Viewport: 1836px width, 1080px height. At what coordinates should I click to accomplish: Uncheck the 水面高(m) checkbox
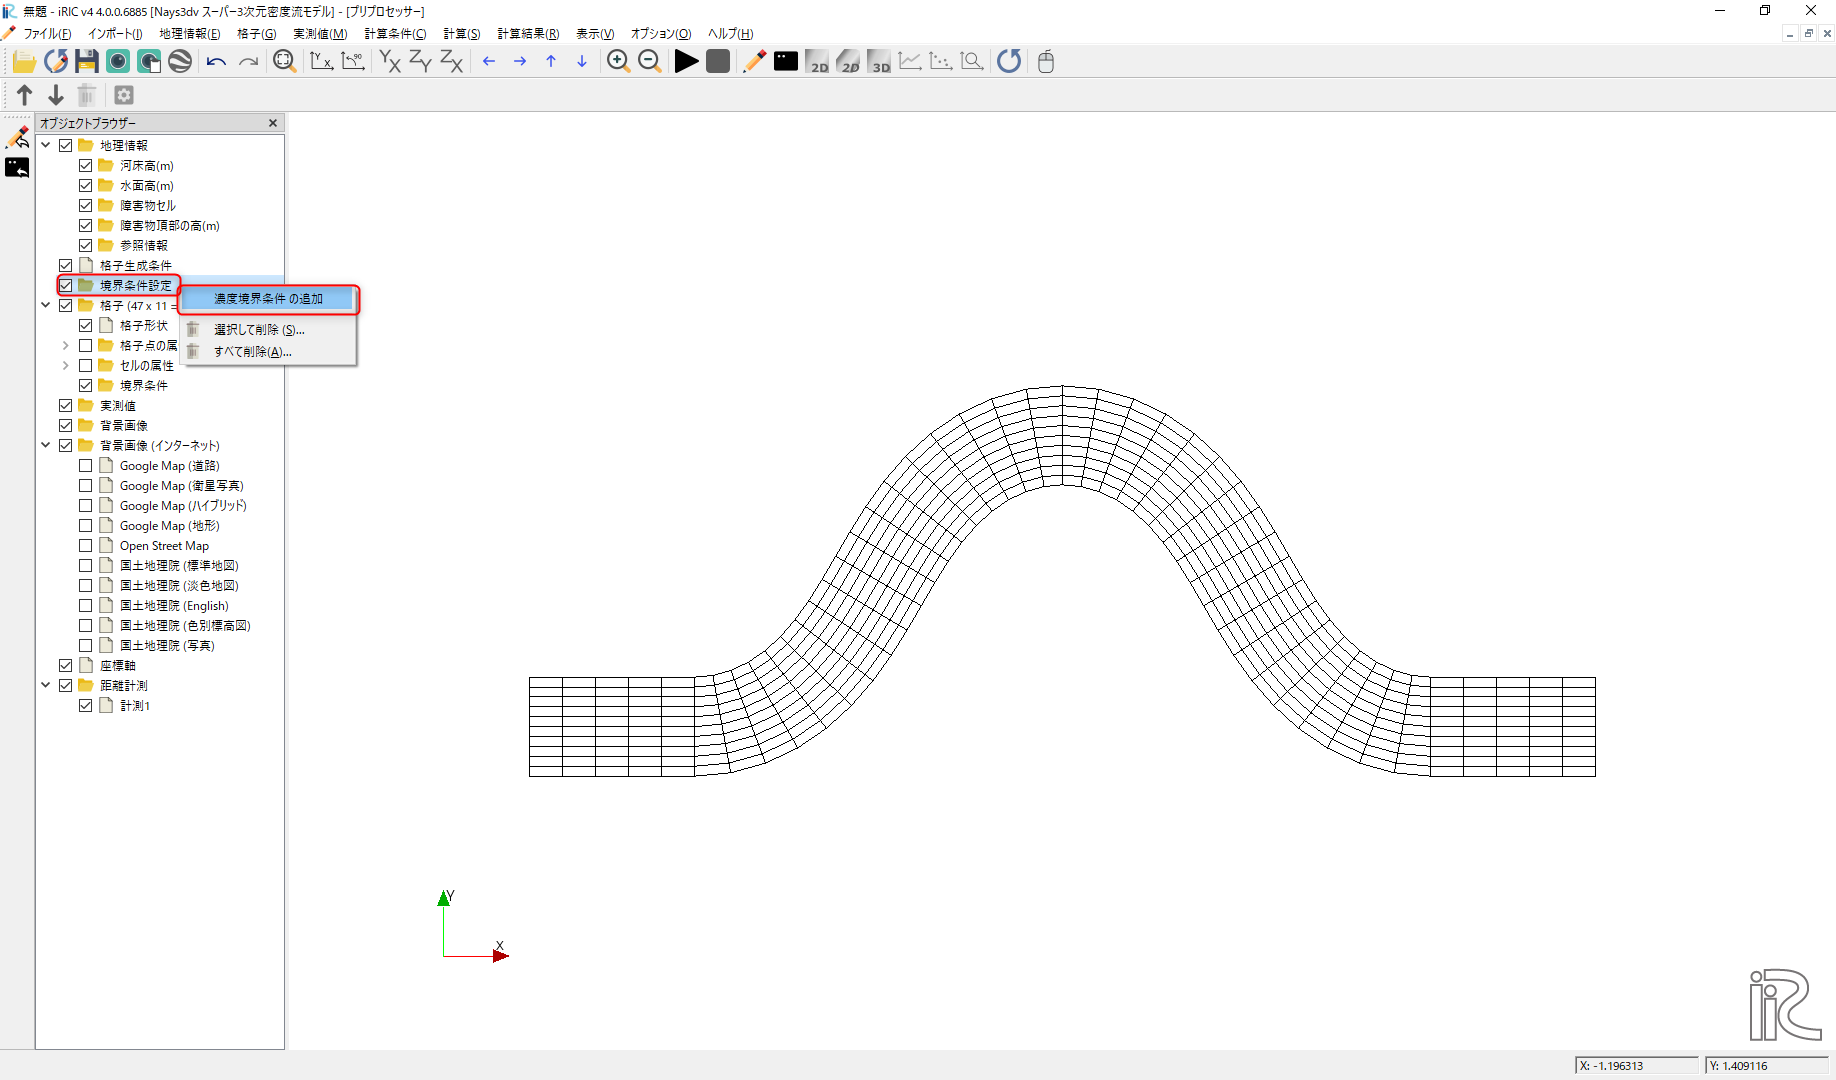tap(86, 186)
